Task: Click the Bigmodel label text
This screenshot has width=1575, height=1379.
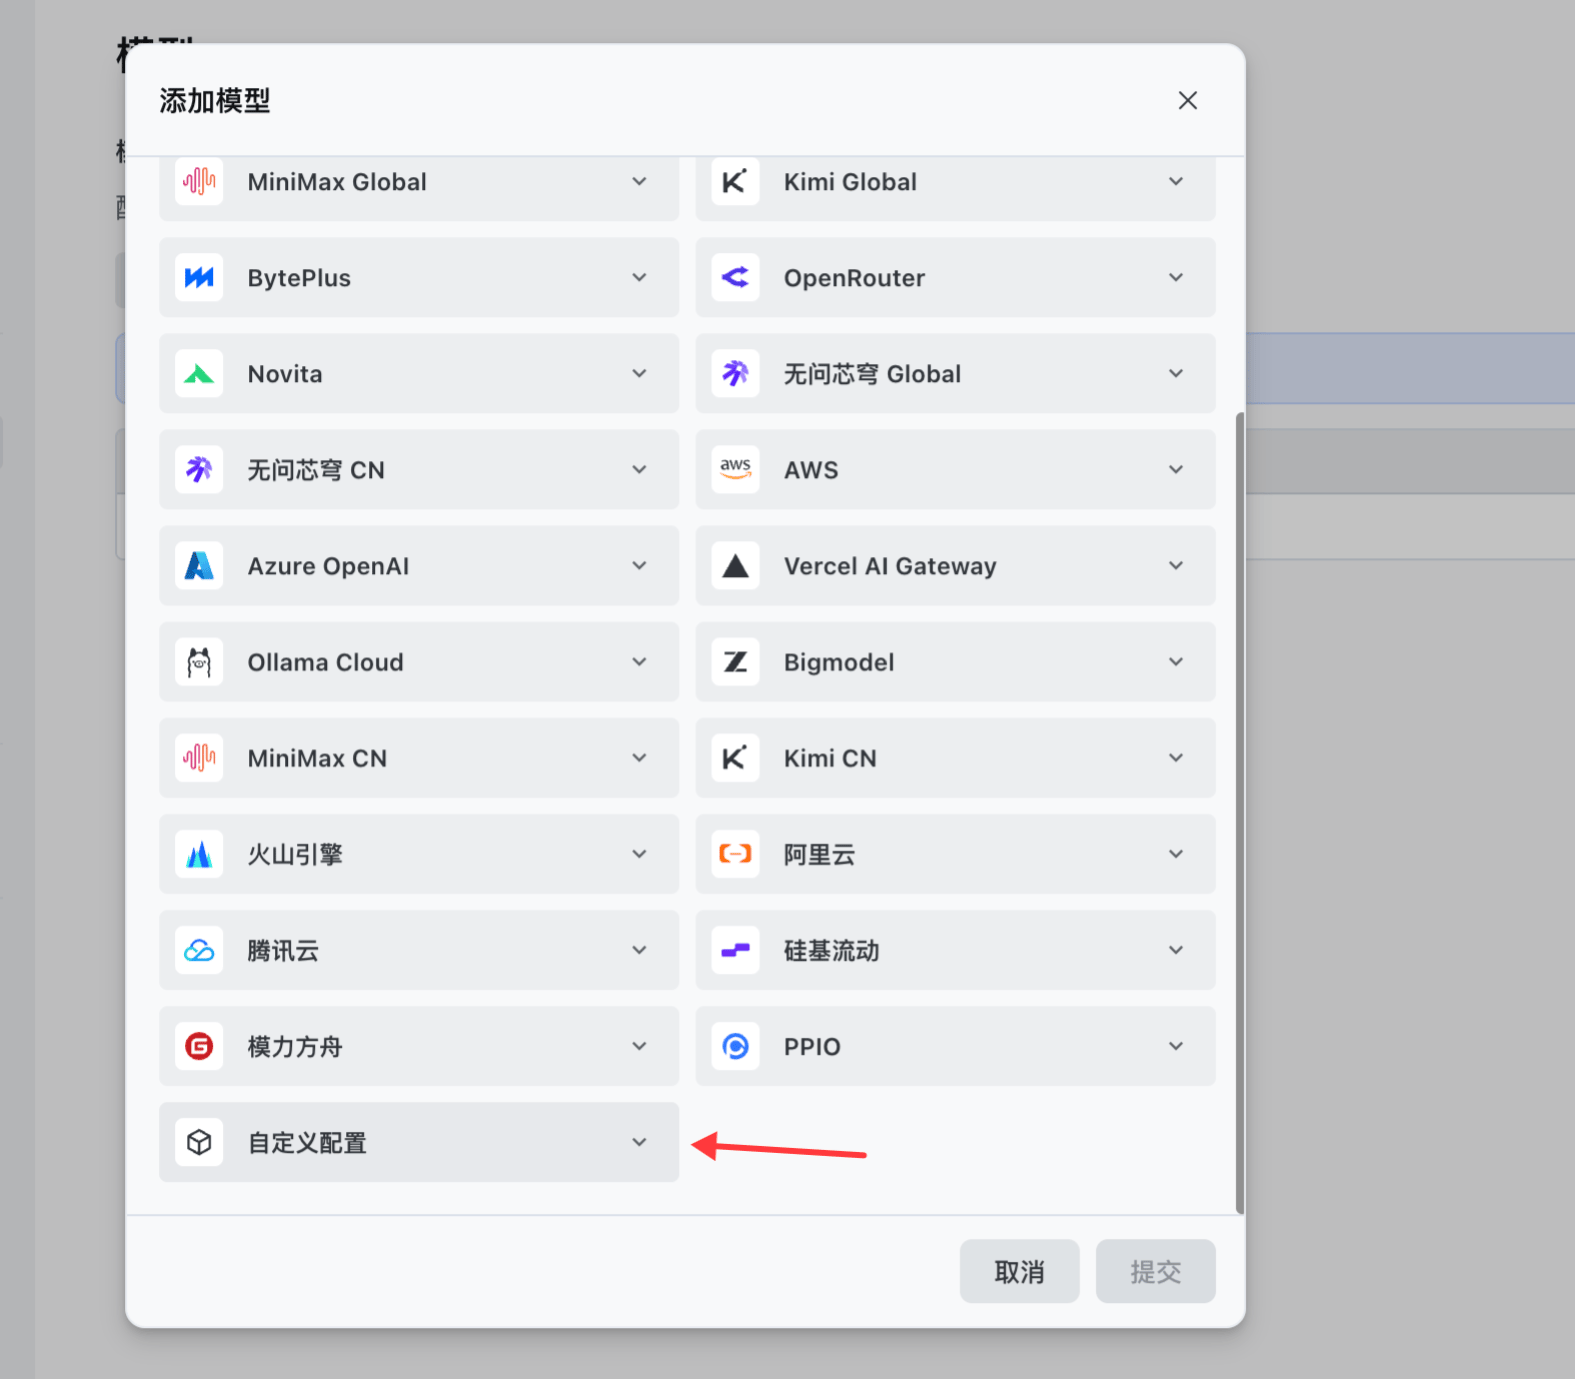Action: [x=839, y=662]
